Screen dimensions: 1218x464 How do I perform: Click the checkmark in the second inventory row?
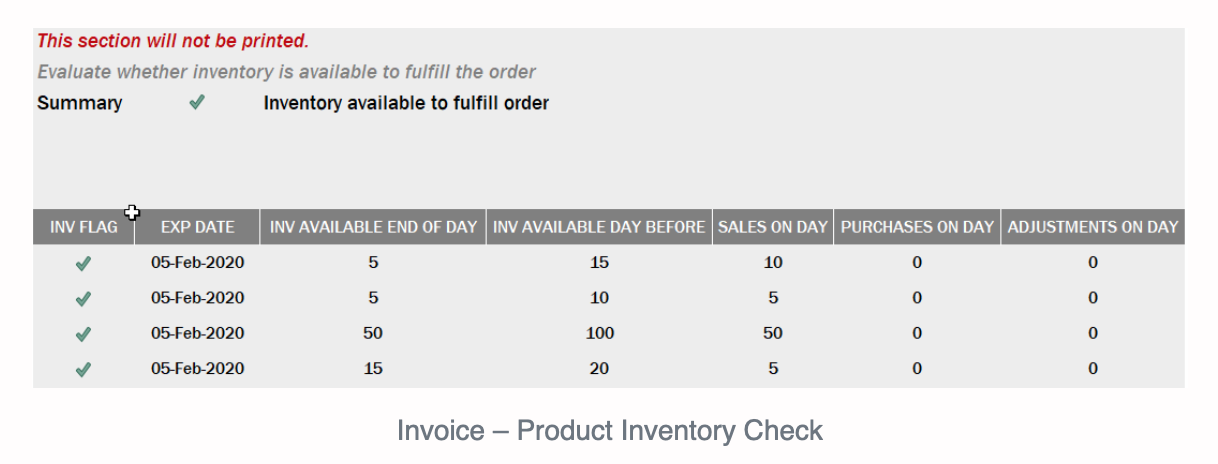click(x=83, y=299)
